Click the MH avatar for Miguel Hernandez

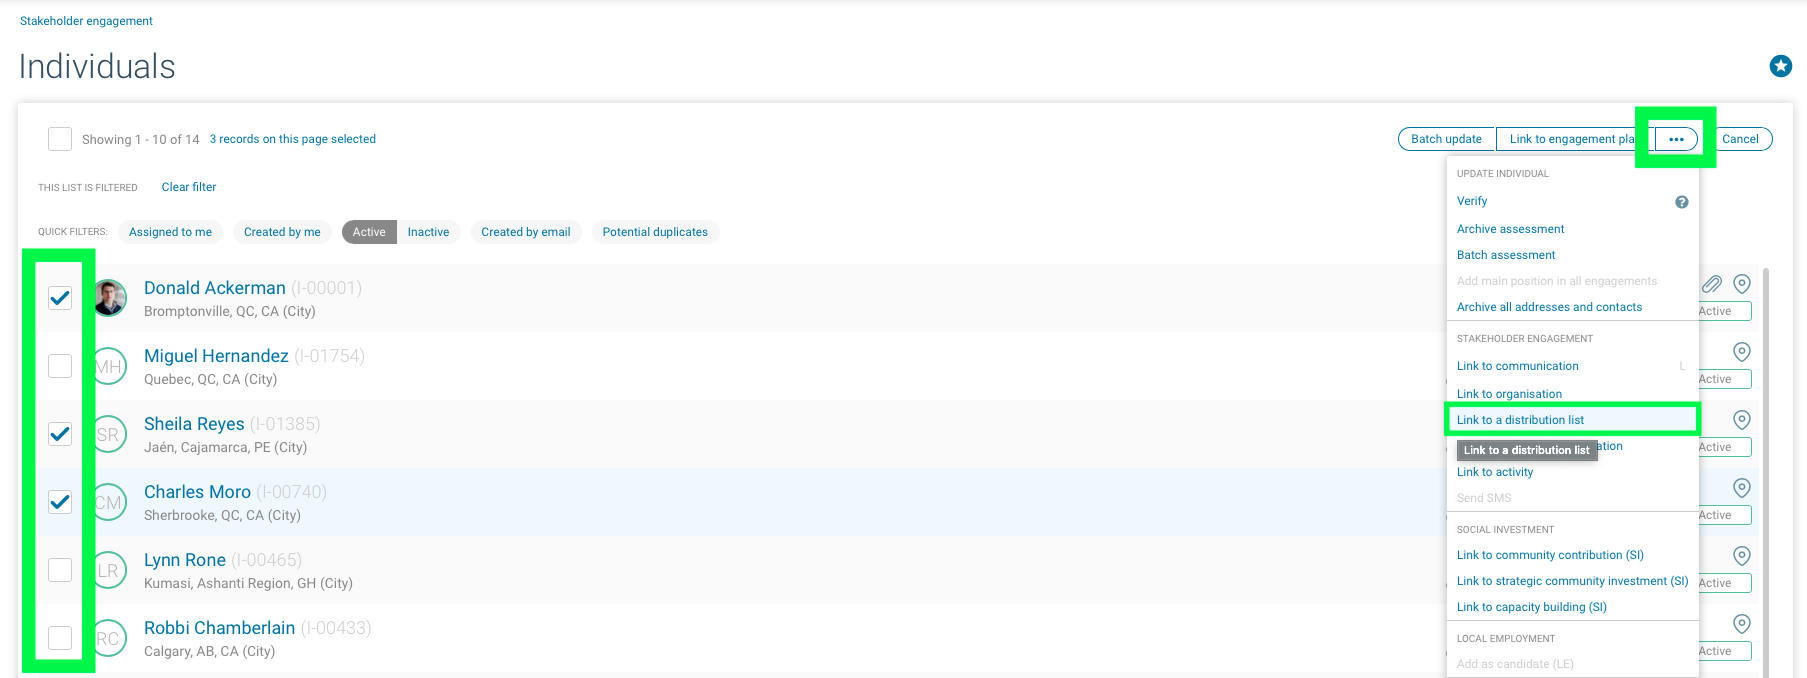coord(110,366)
